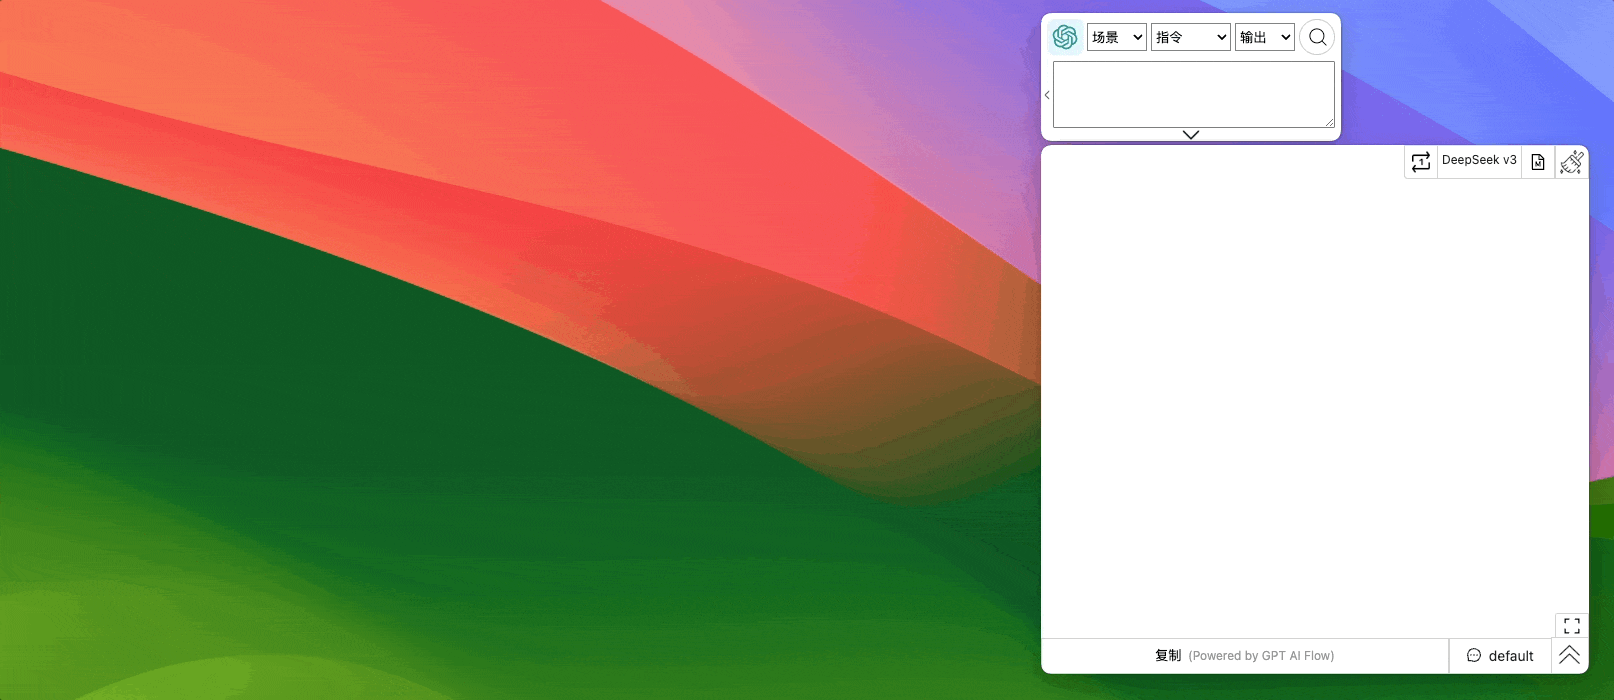Clear output with the broom icon
The image size is (1614, 700).
pos(1572,162)
